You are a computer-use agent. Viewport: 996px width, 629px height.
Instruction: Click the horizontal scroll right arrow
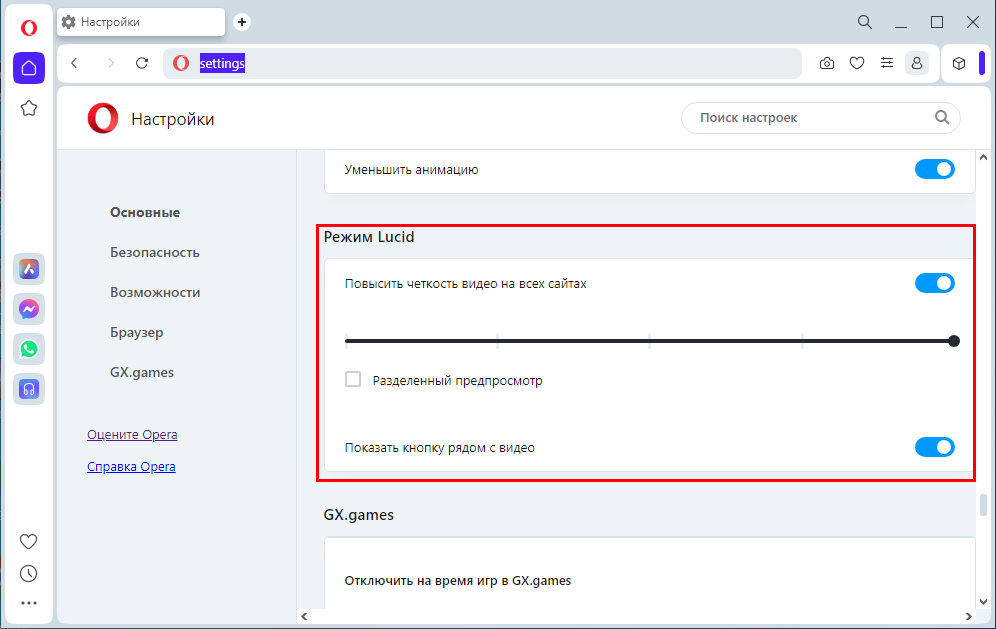pos(969,616)
